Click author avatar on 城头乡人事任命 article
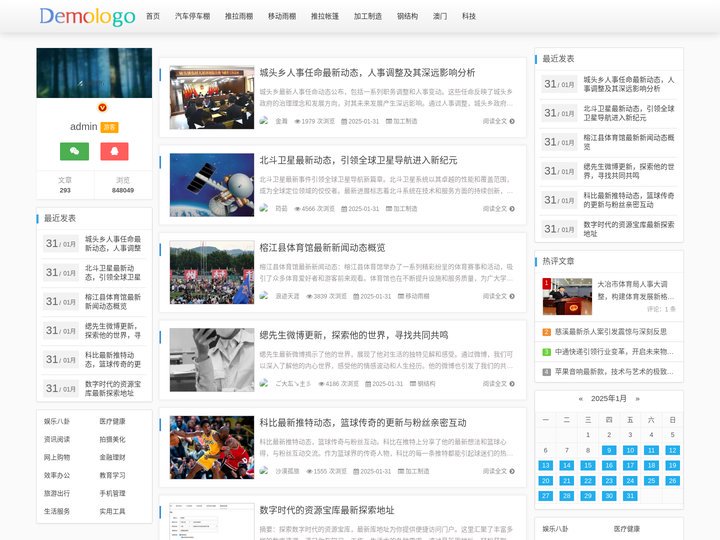The width and height of the screenshot is (720, 540). [264, 121]
